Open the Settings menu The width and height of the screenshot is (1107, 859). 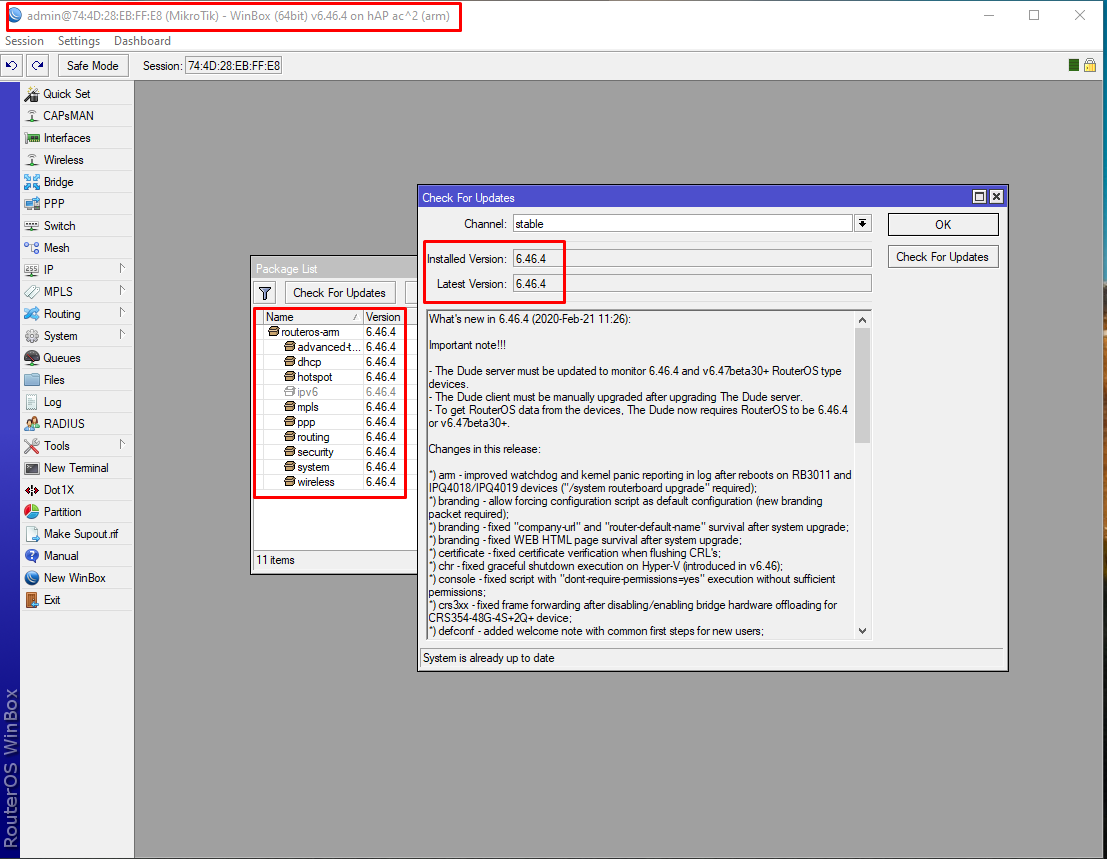78,41
